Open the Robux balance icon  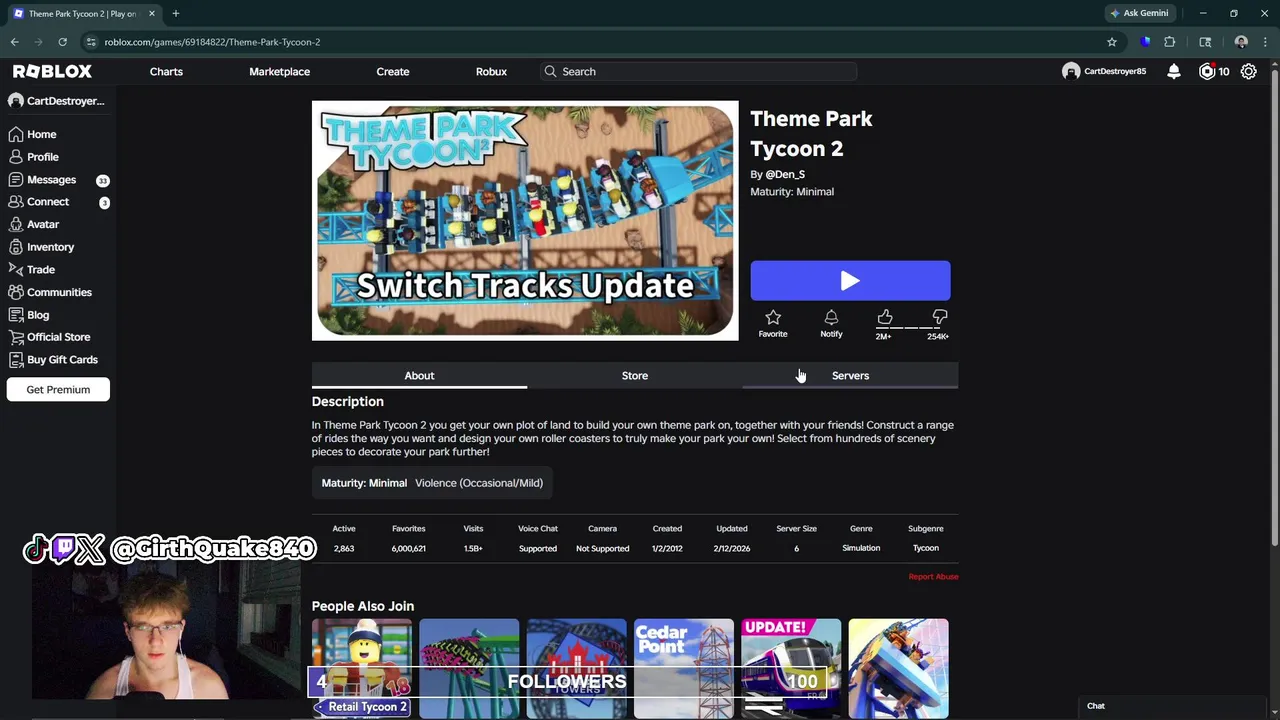(1207, 72)
